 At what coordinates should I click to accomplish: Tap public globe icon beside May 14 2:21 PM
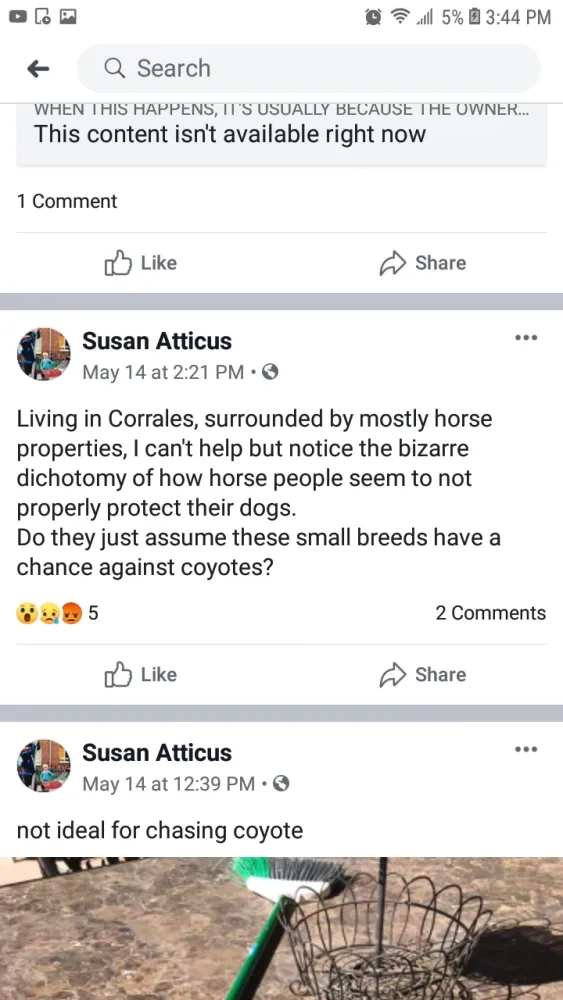point(270,372)
